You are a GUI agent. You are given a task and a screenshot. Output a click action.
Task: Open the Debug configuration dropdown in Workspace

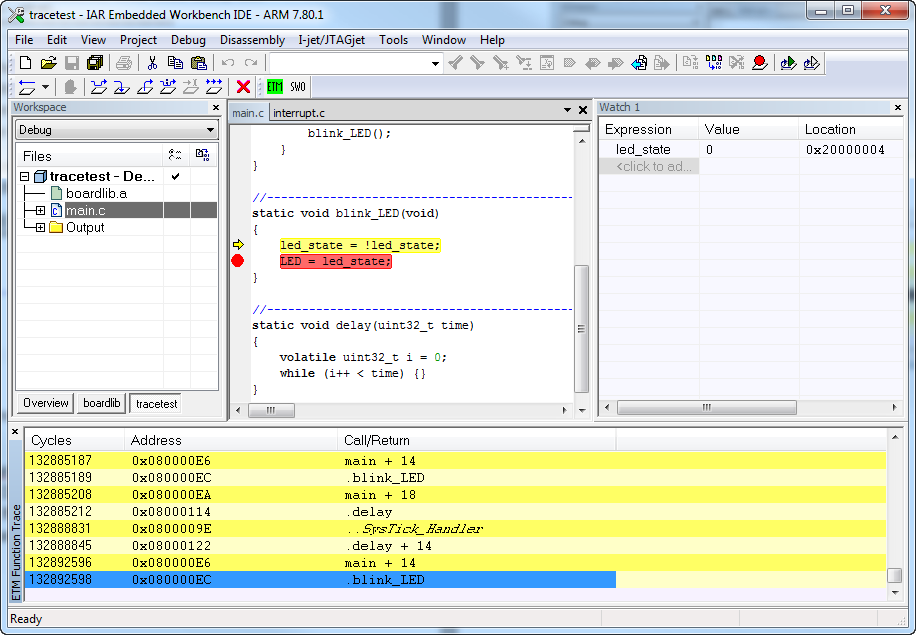pos(210,130)
